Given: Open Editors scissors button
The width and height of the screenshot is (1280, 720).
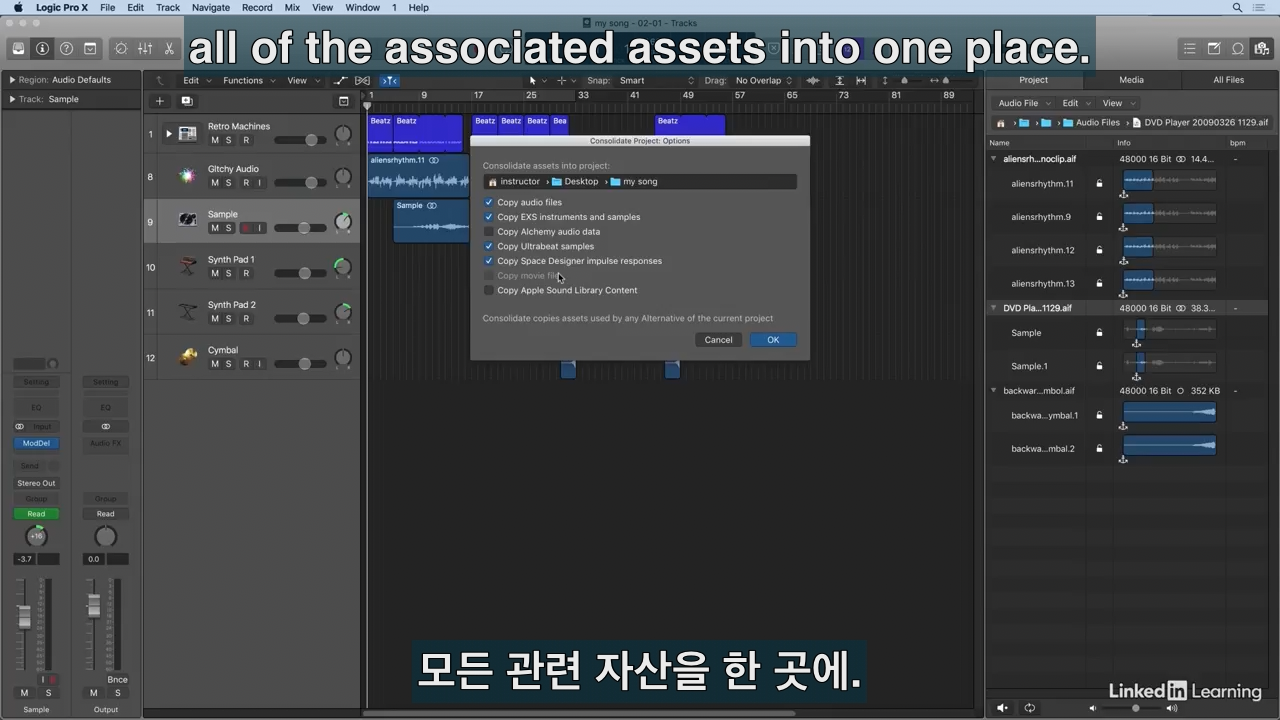Looking at the screenshot, I should click(169, 48).
